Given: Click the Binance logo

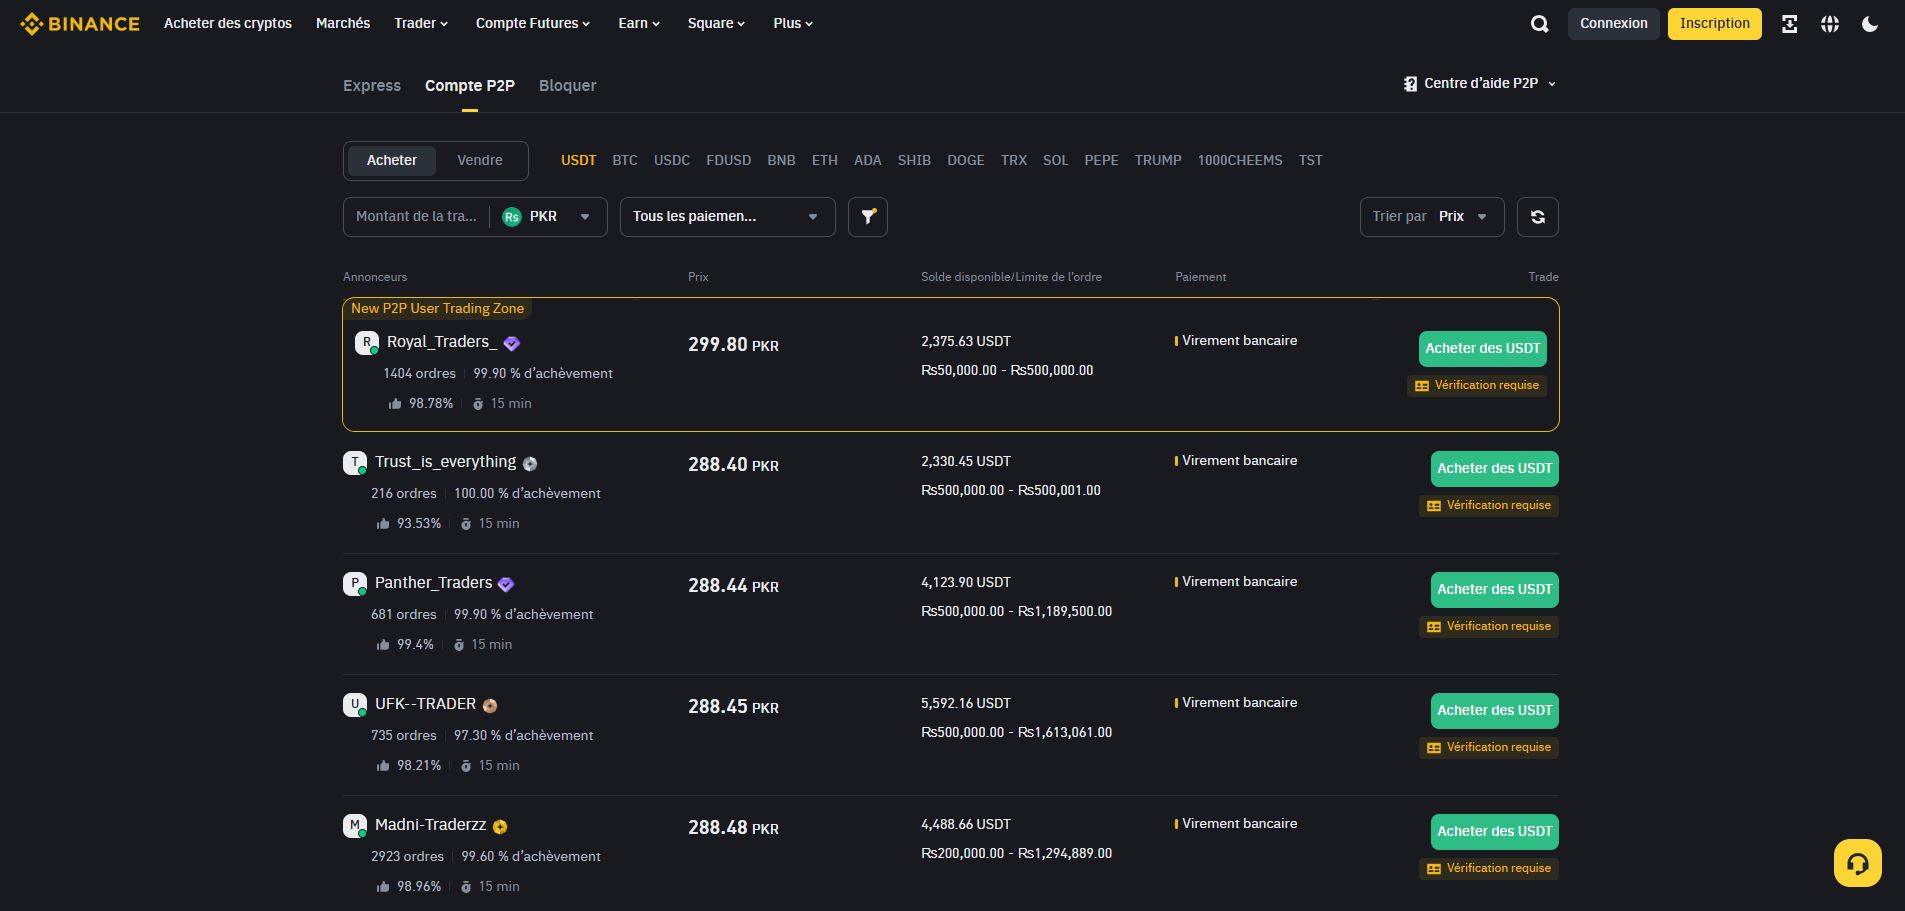Looking at the screenshot, I should (x=80, y=23).
